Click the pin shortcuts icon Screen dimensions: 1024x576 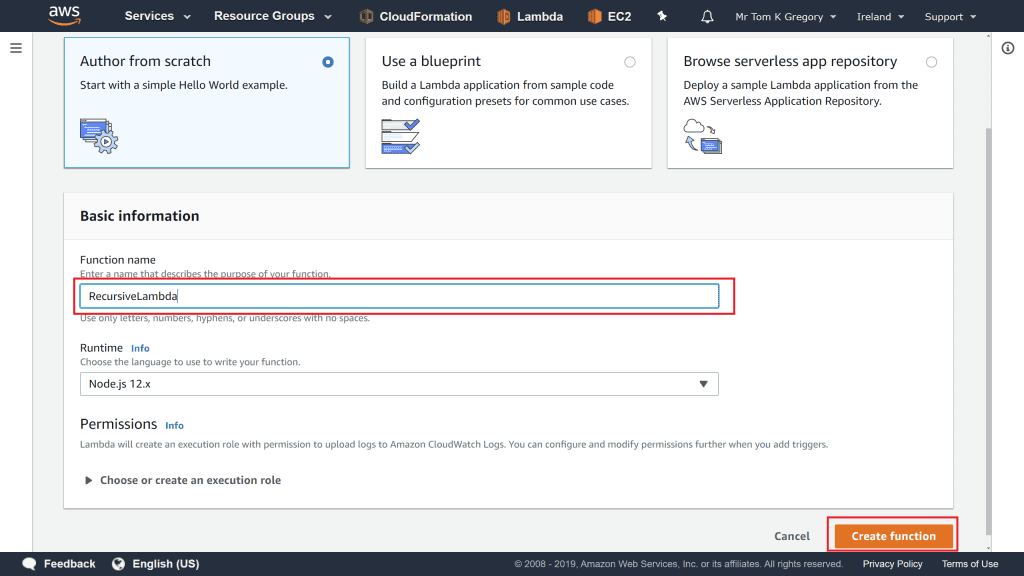pos(661,17)
